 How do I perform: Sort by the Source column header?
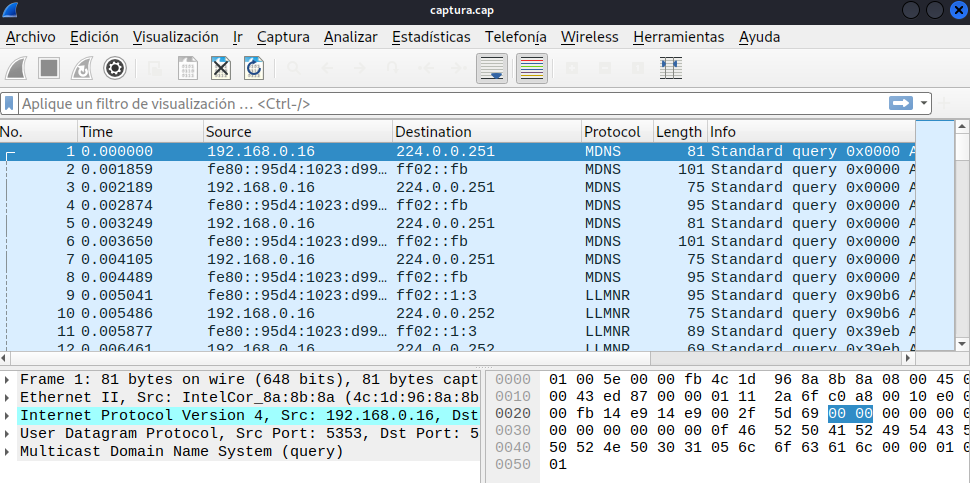(298, 132)
